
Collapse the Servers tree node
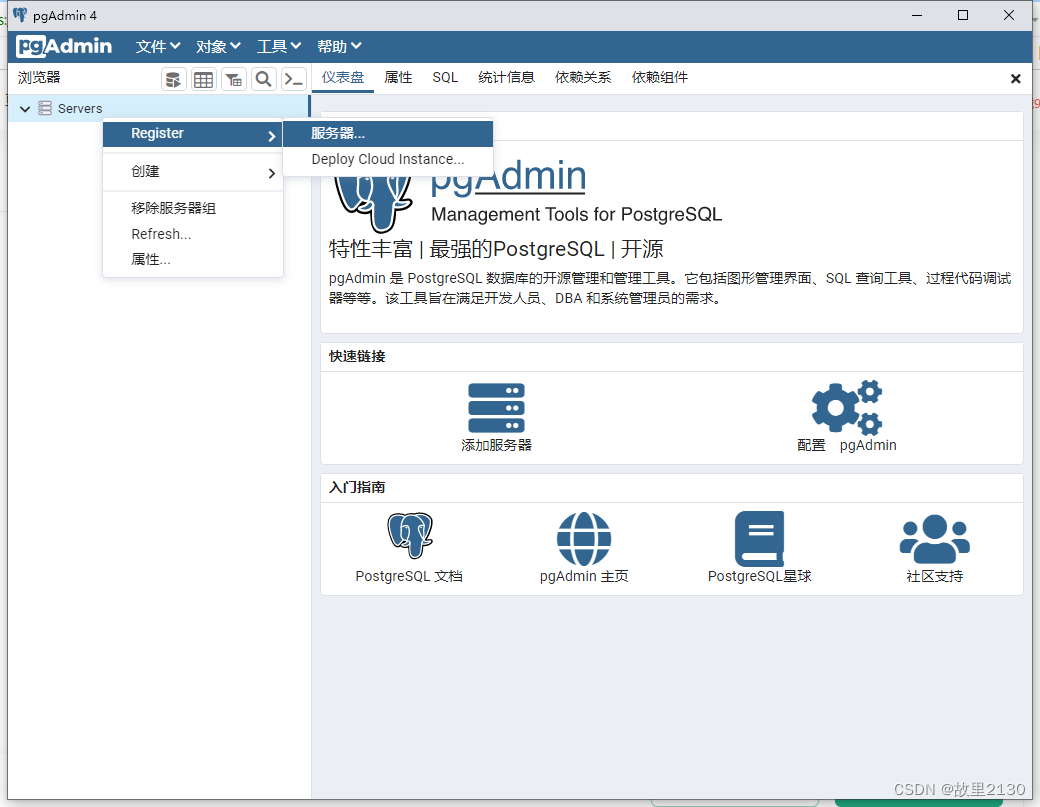tap(23, 108)
